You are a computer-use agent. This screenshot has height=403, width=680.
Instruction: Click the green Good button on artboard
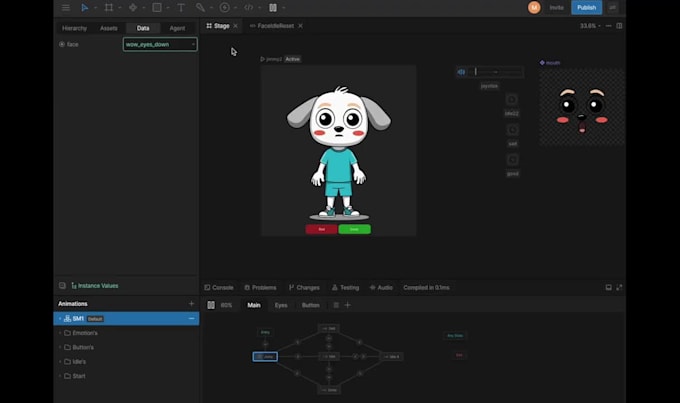(x=354, y=229)
